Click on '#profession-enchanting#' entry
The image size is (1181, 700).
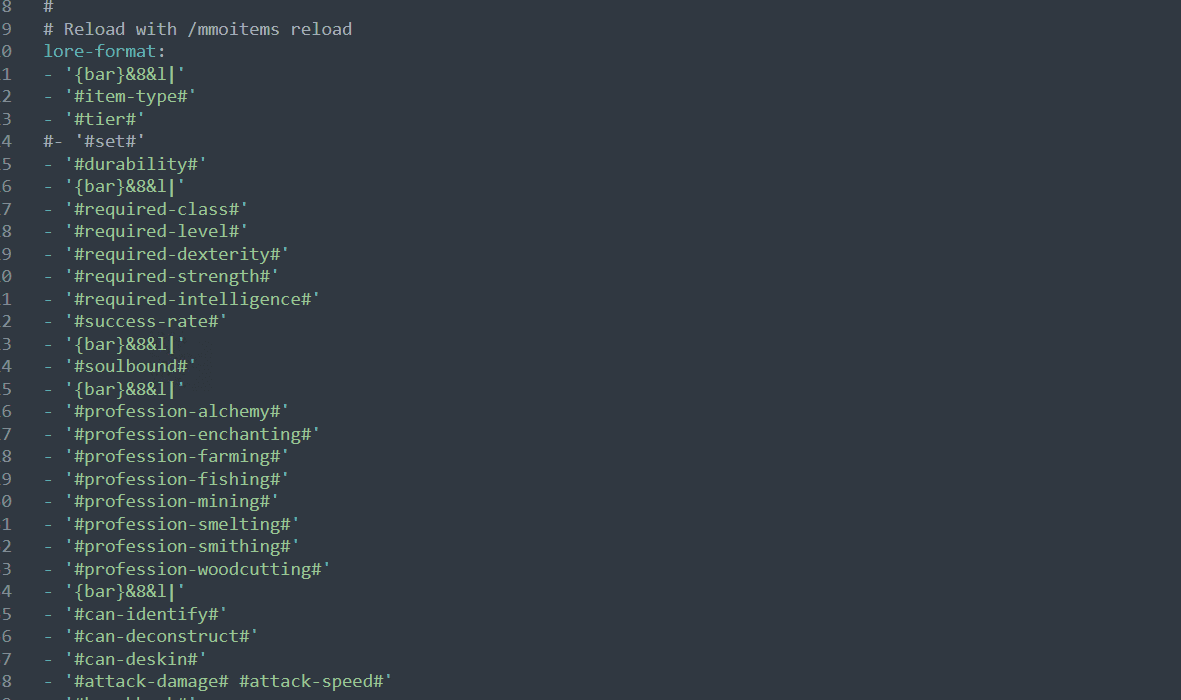click(192, 434)
